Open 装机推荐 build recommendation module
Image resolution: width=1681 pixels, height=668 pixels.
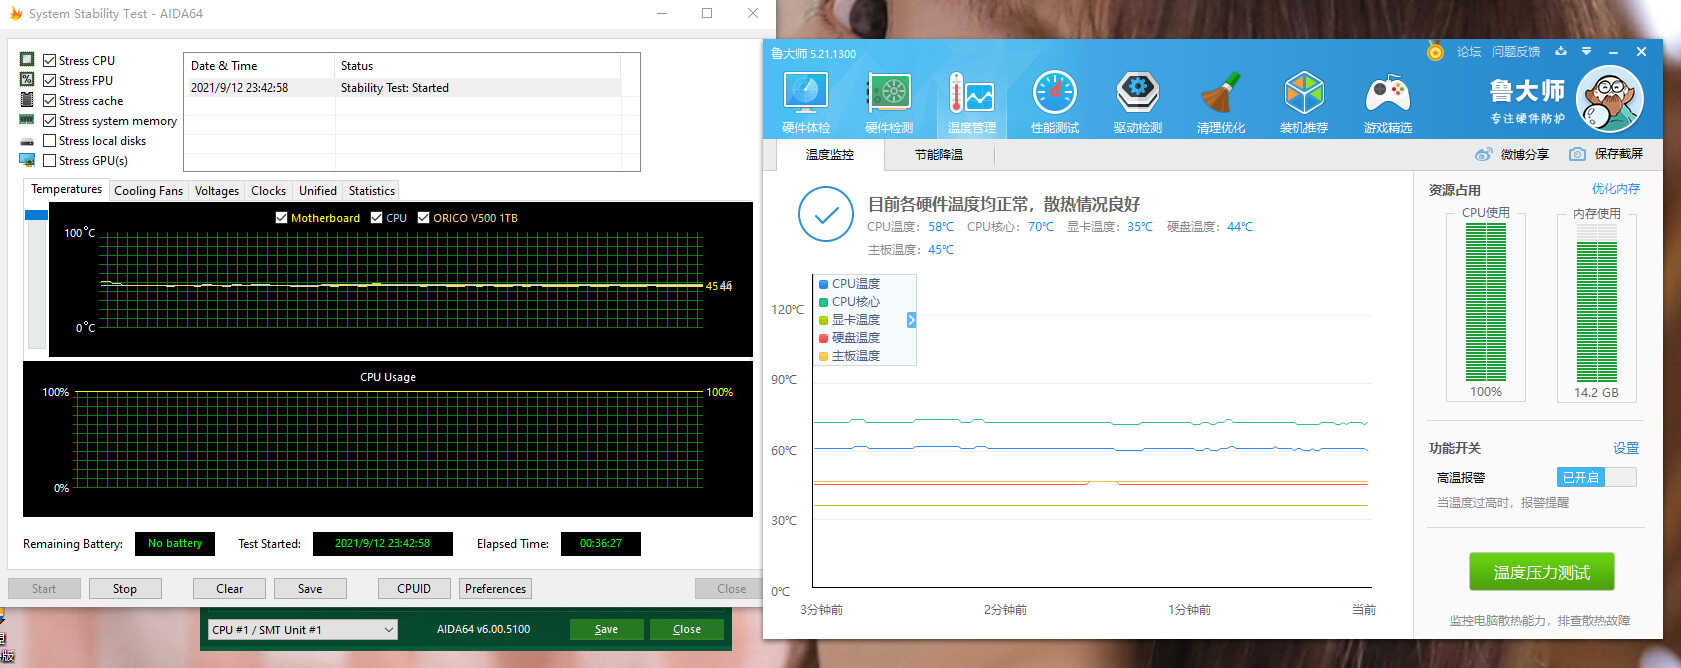point(1304,102)
